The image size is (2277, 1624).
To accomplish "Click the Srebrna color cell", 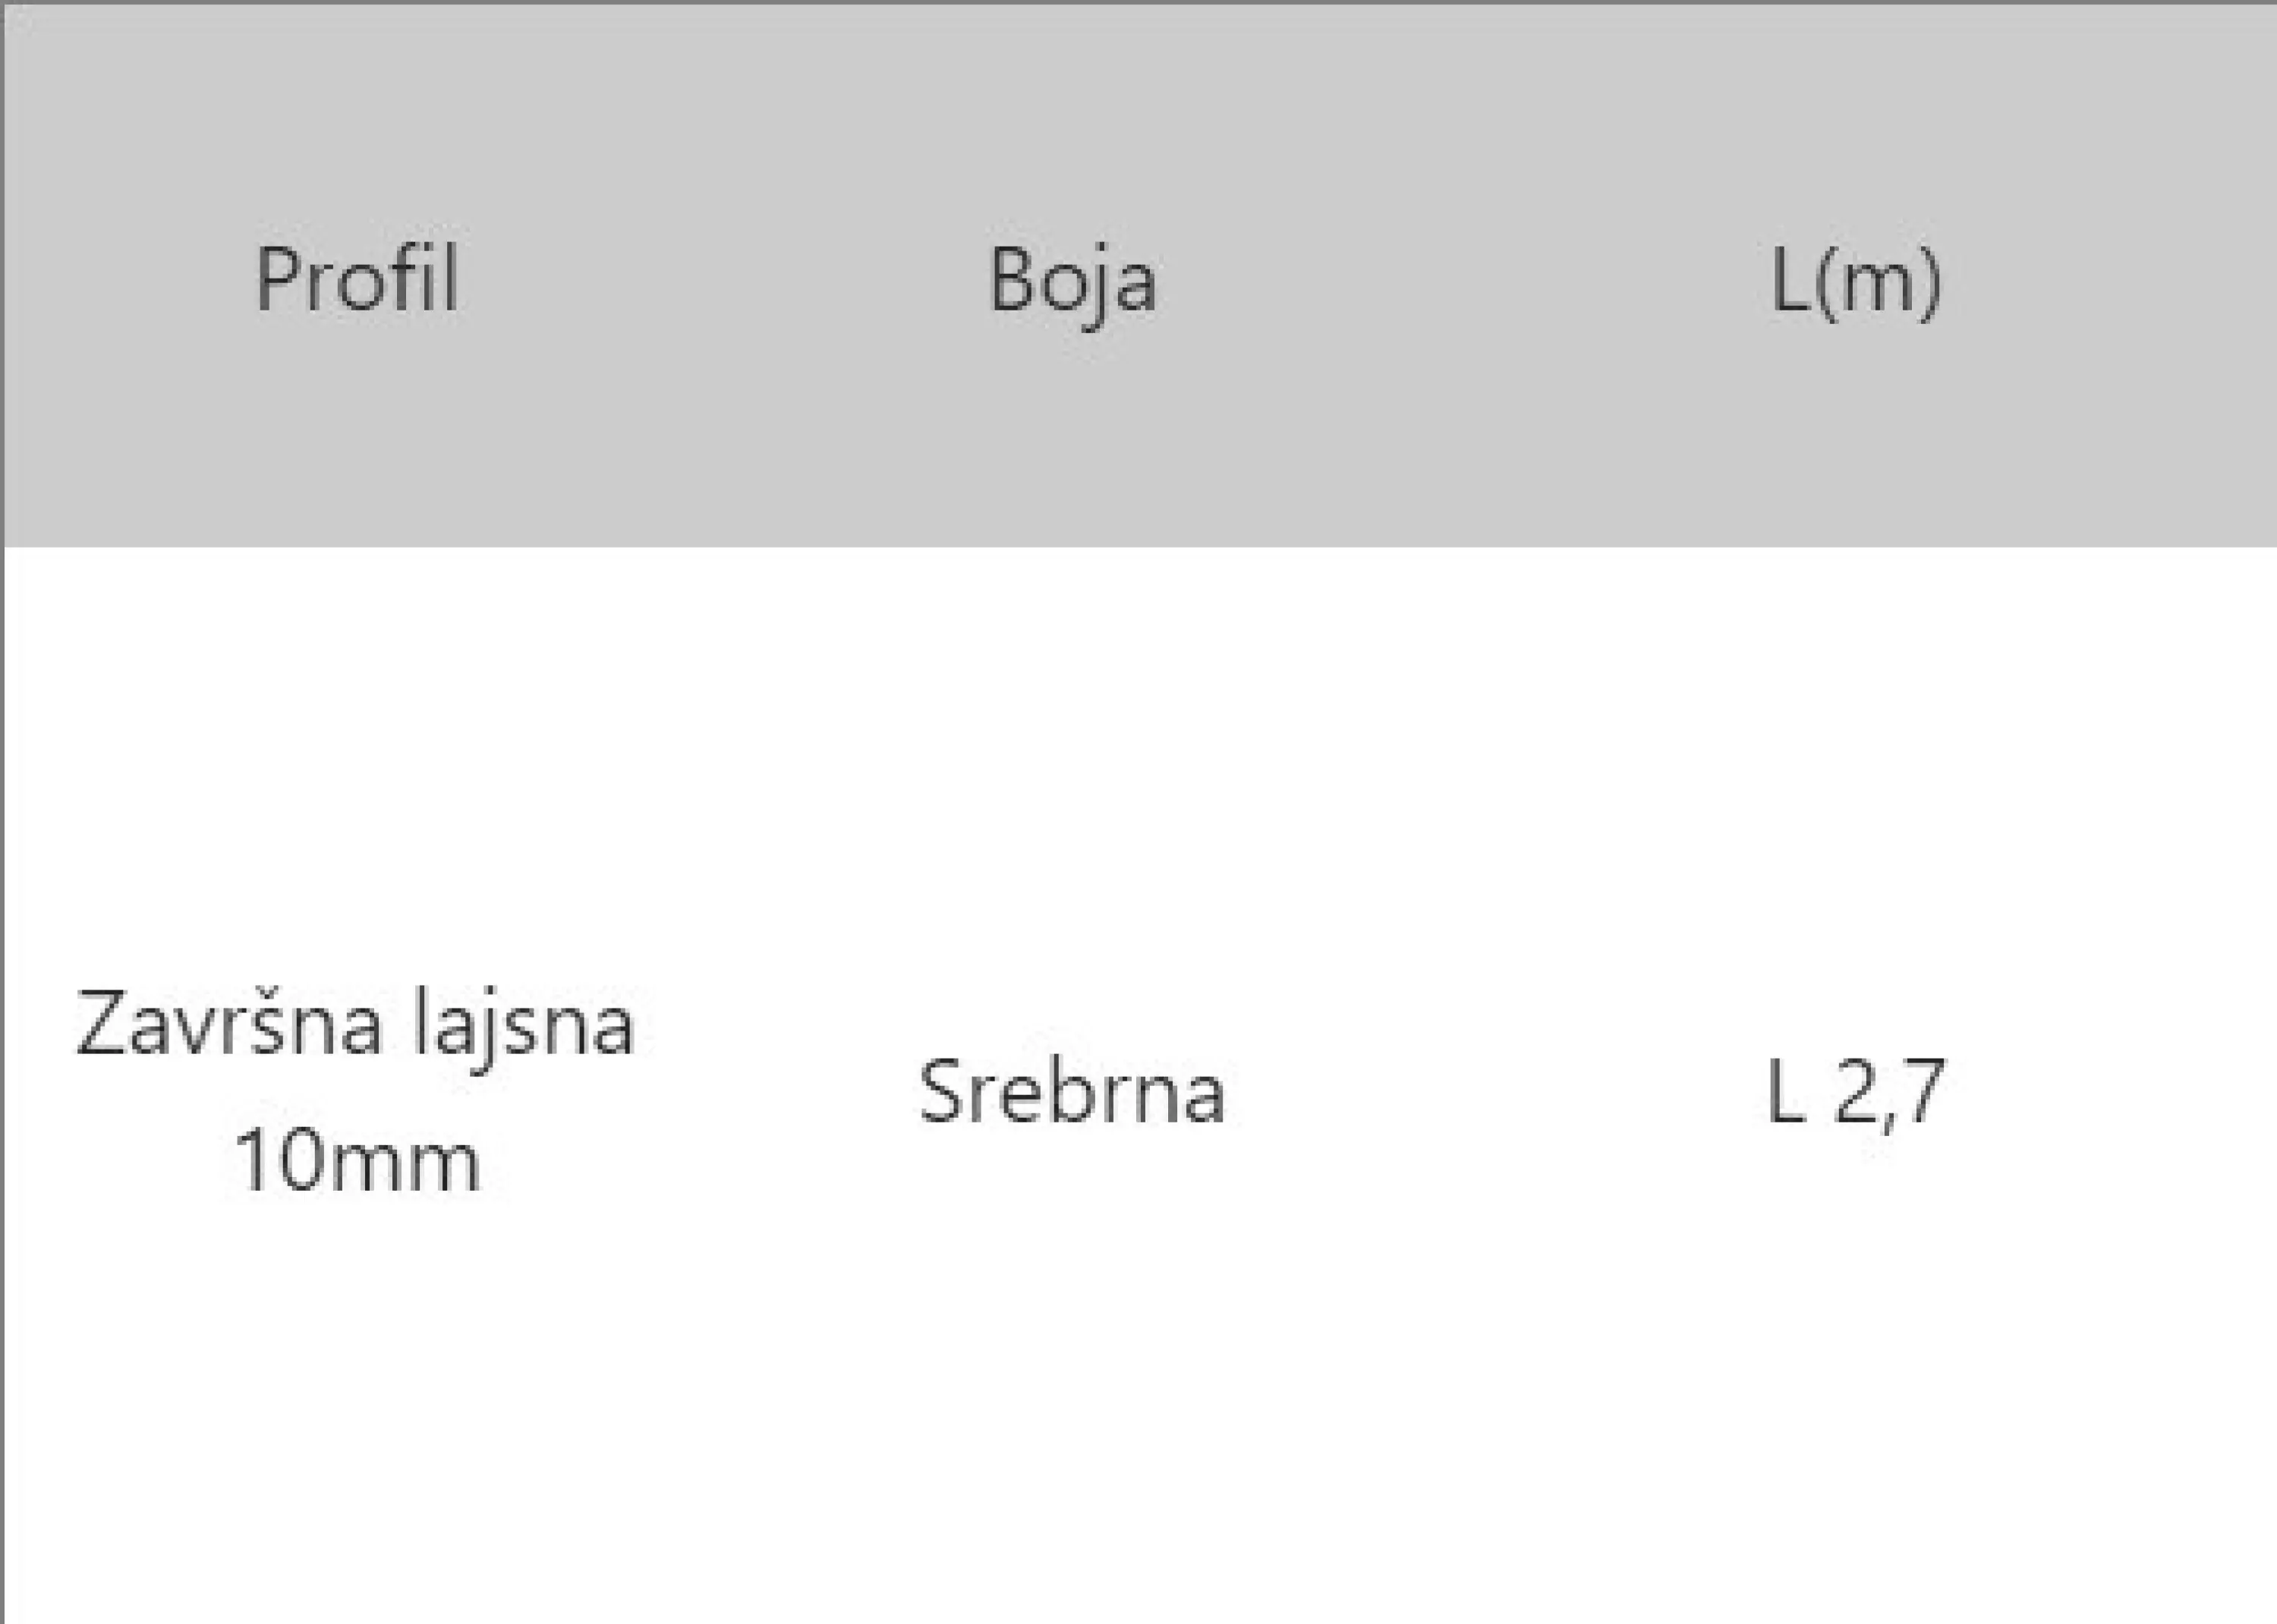I will 1072,1092.
